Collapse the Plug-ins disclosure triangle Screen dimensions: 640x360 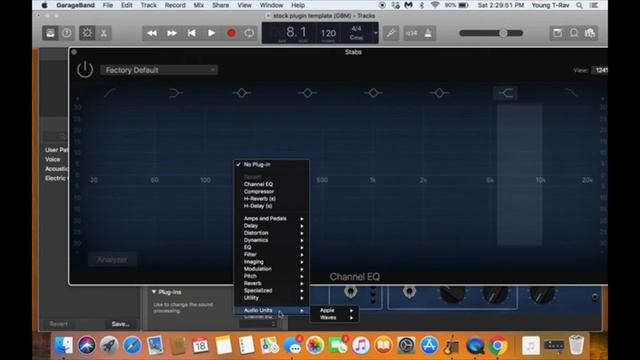click(154, 292)
